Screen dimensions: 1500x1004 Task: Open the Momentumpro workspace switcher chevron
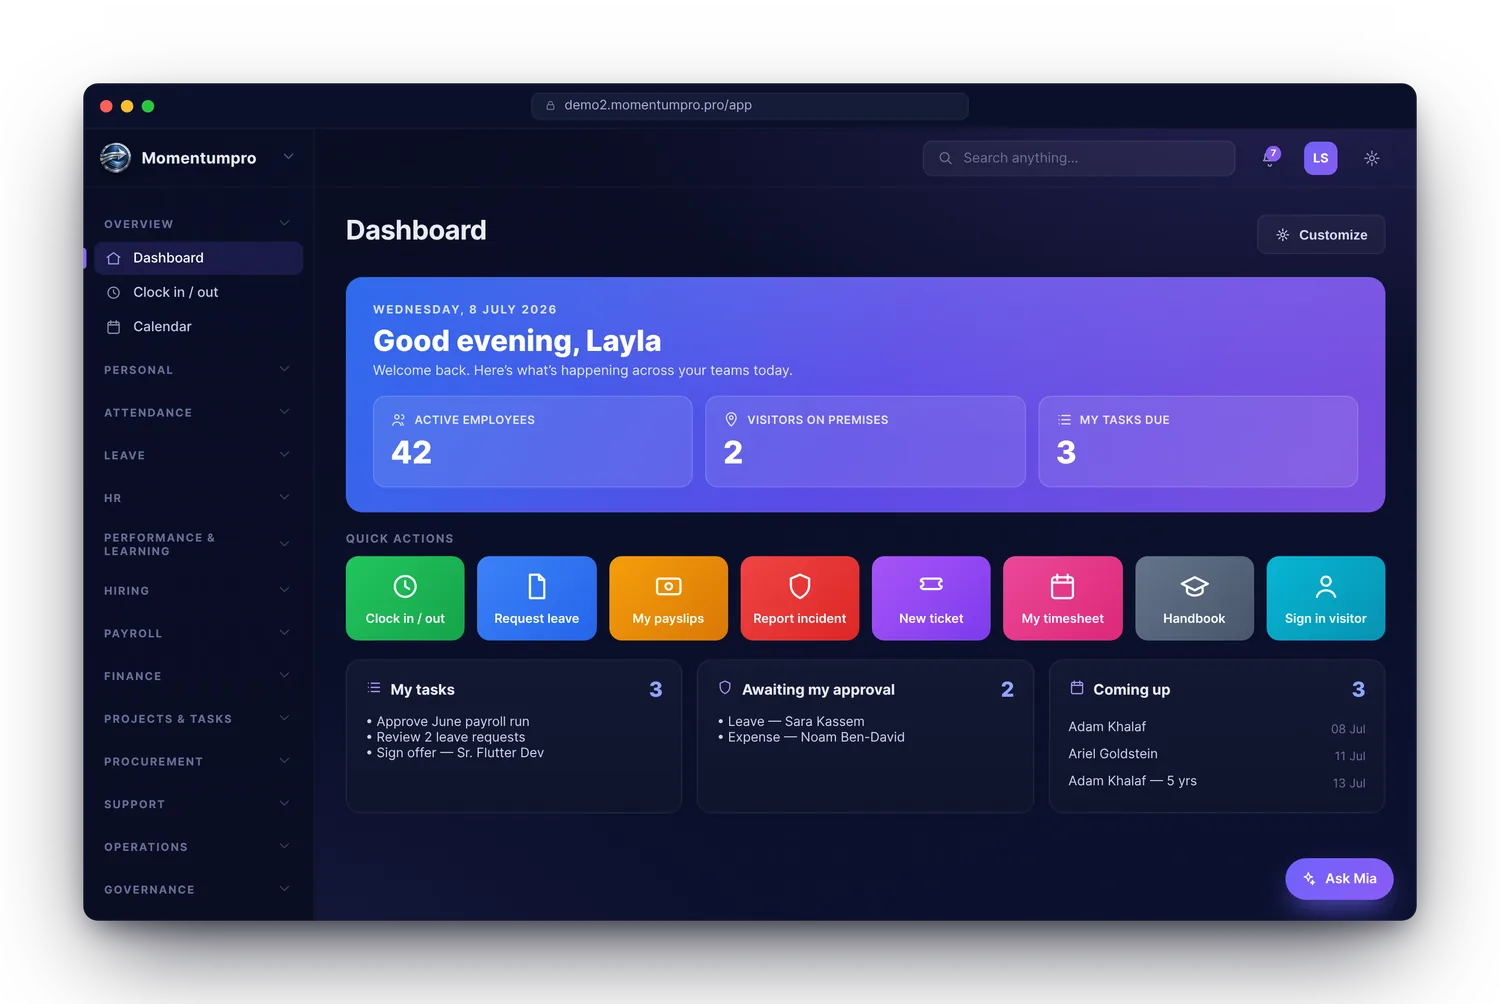click(288, 157)
